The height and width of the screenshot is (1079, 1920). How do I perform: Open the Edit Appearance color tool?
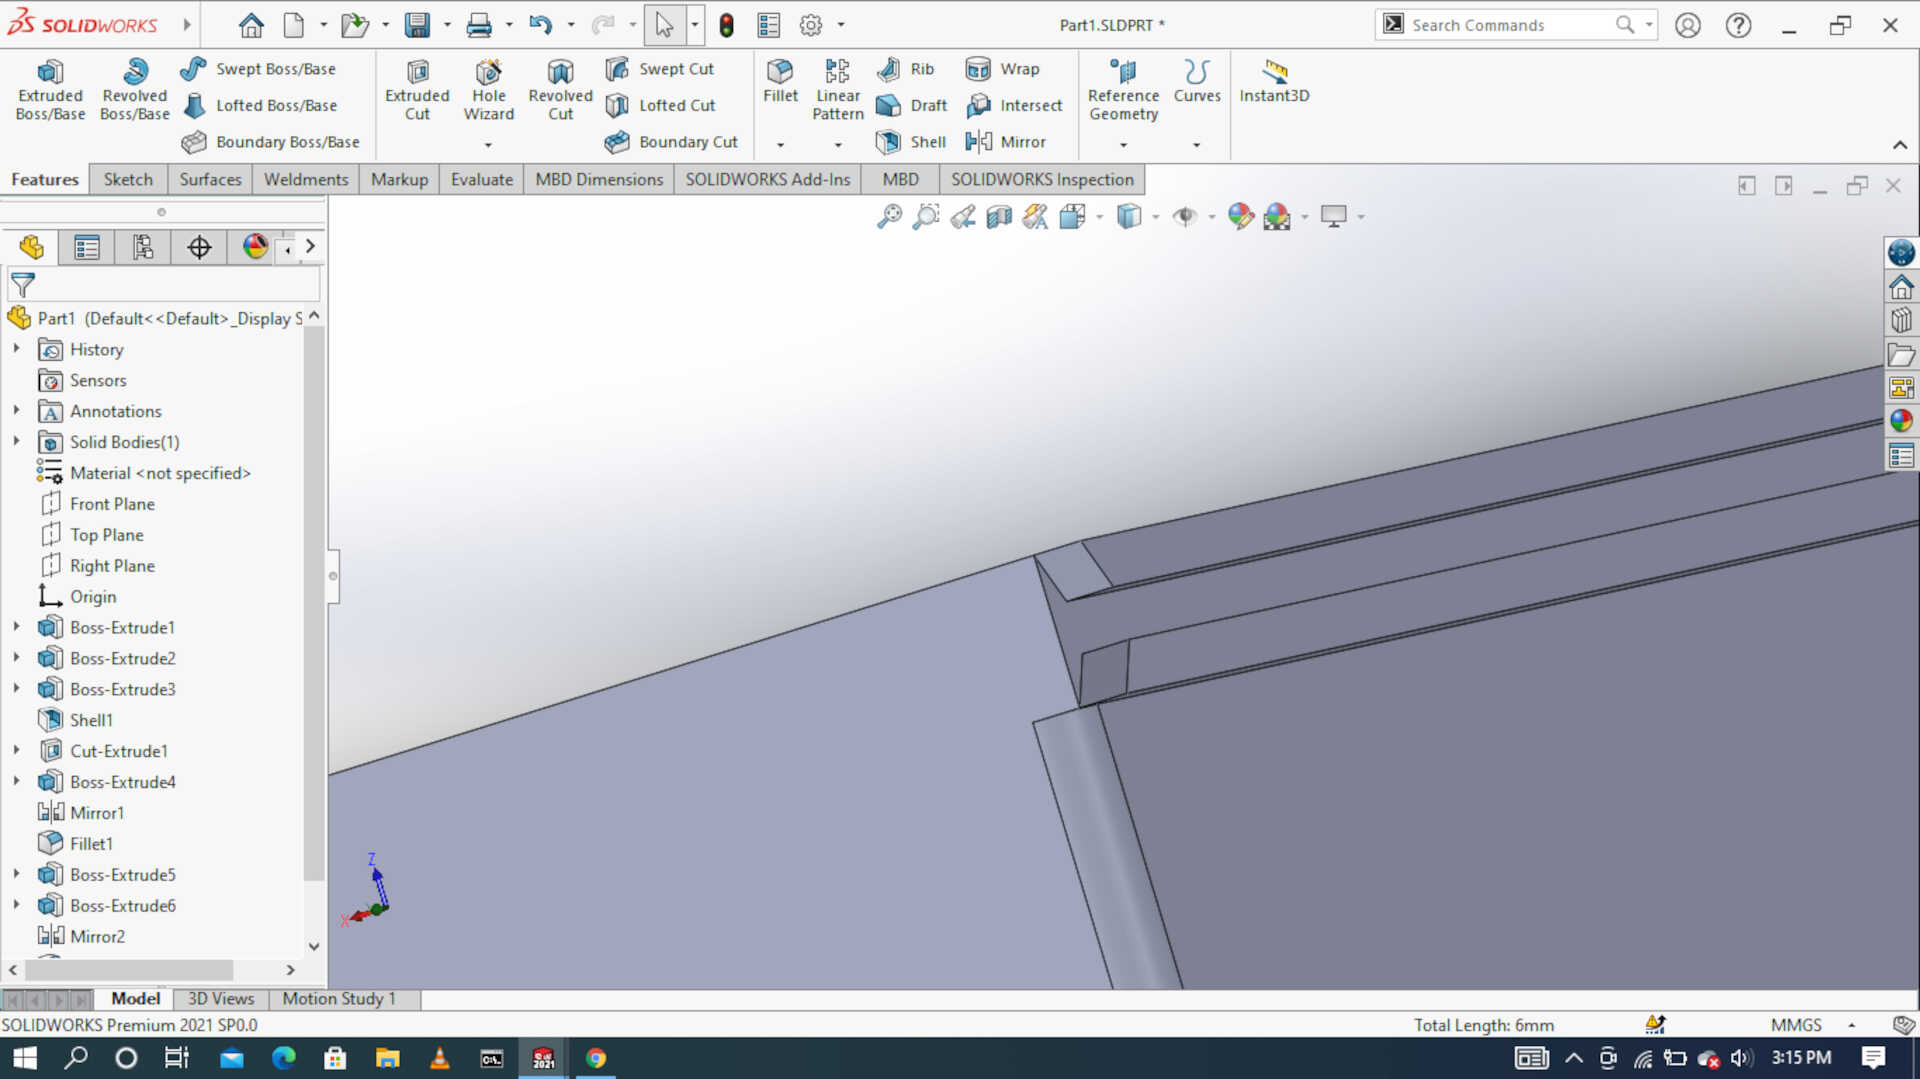click(1240, 216)
